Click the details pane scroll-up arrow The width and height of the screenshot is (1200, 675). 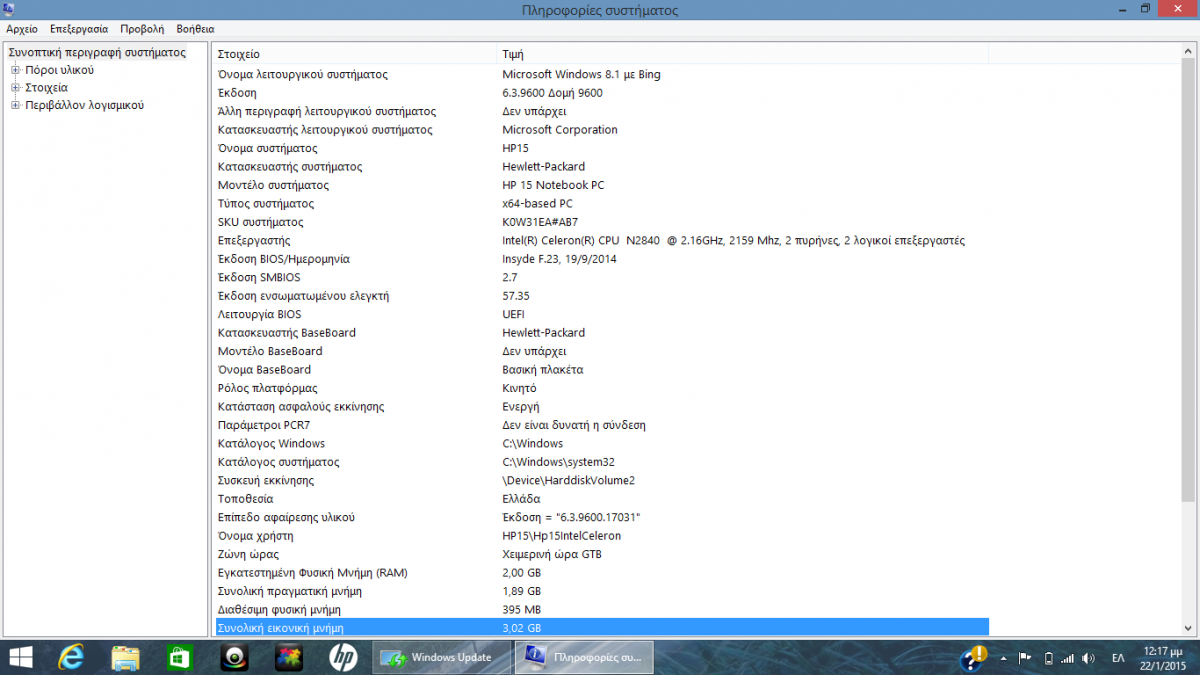pyautogui.click(x=1188, y=52)
